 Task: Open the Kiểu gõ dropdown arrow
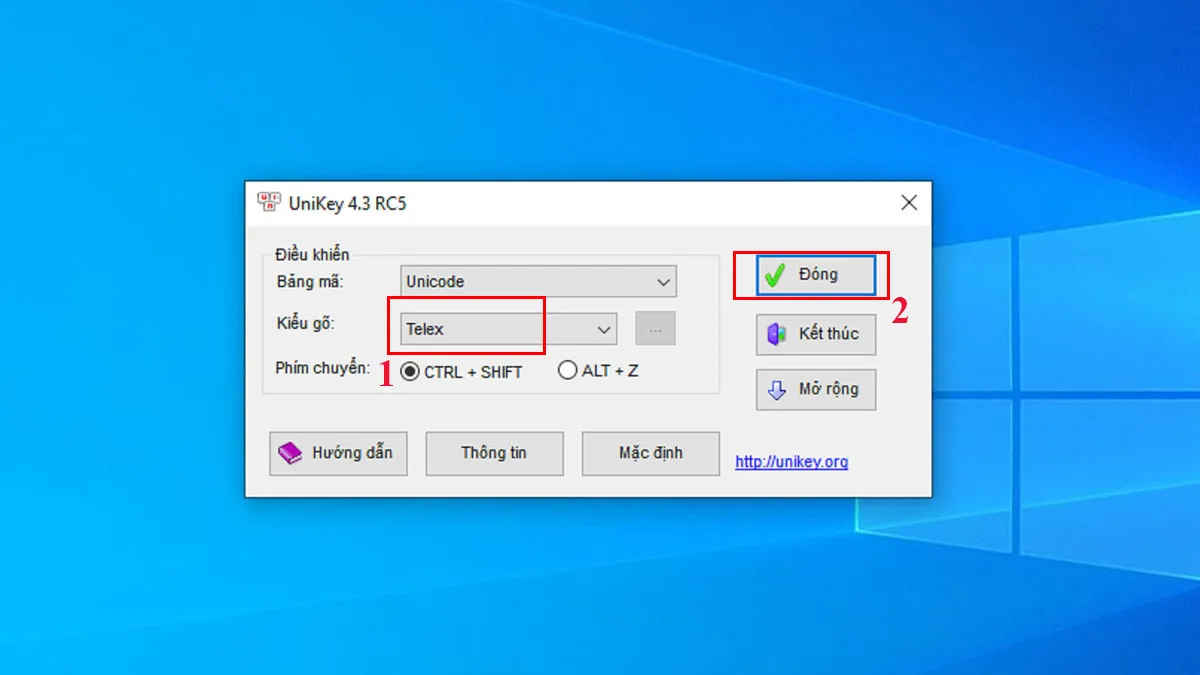click(x=604, y=329)
